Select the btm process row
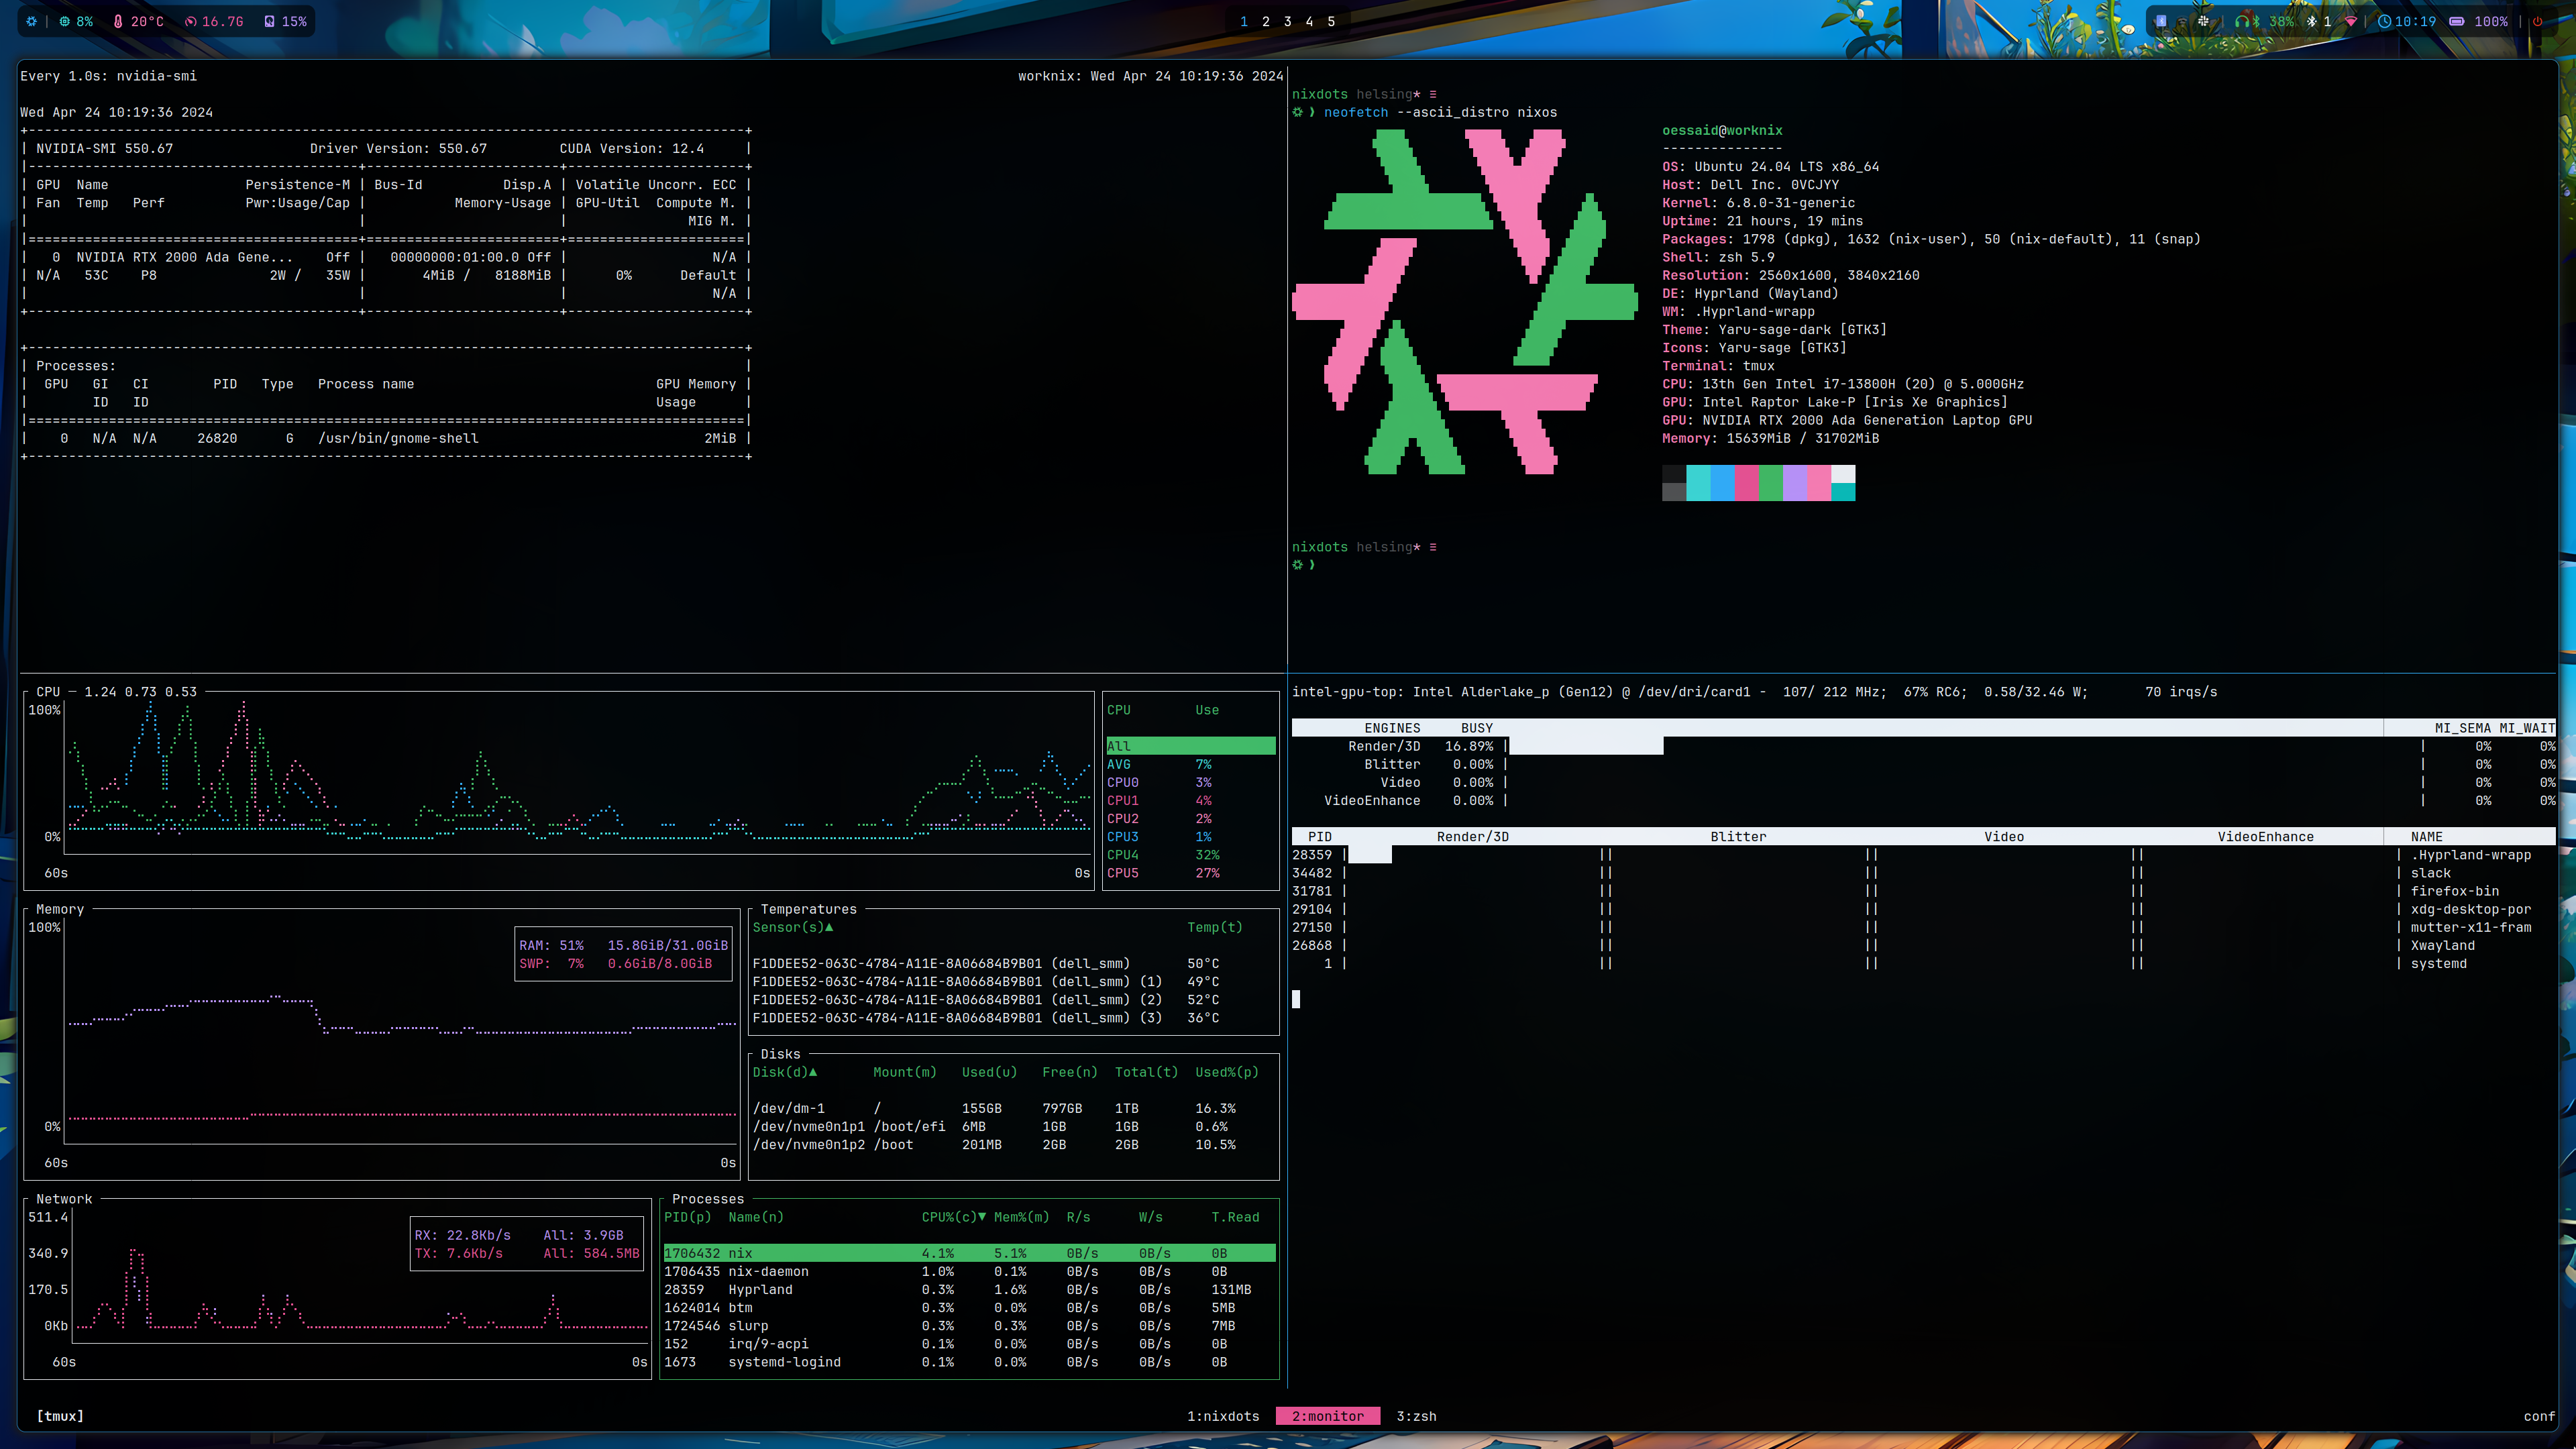Screen dimensions: 2576x1449 pos(969,1307)
